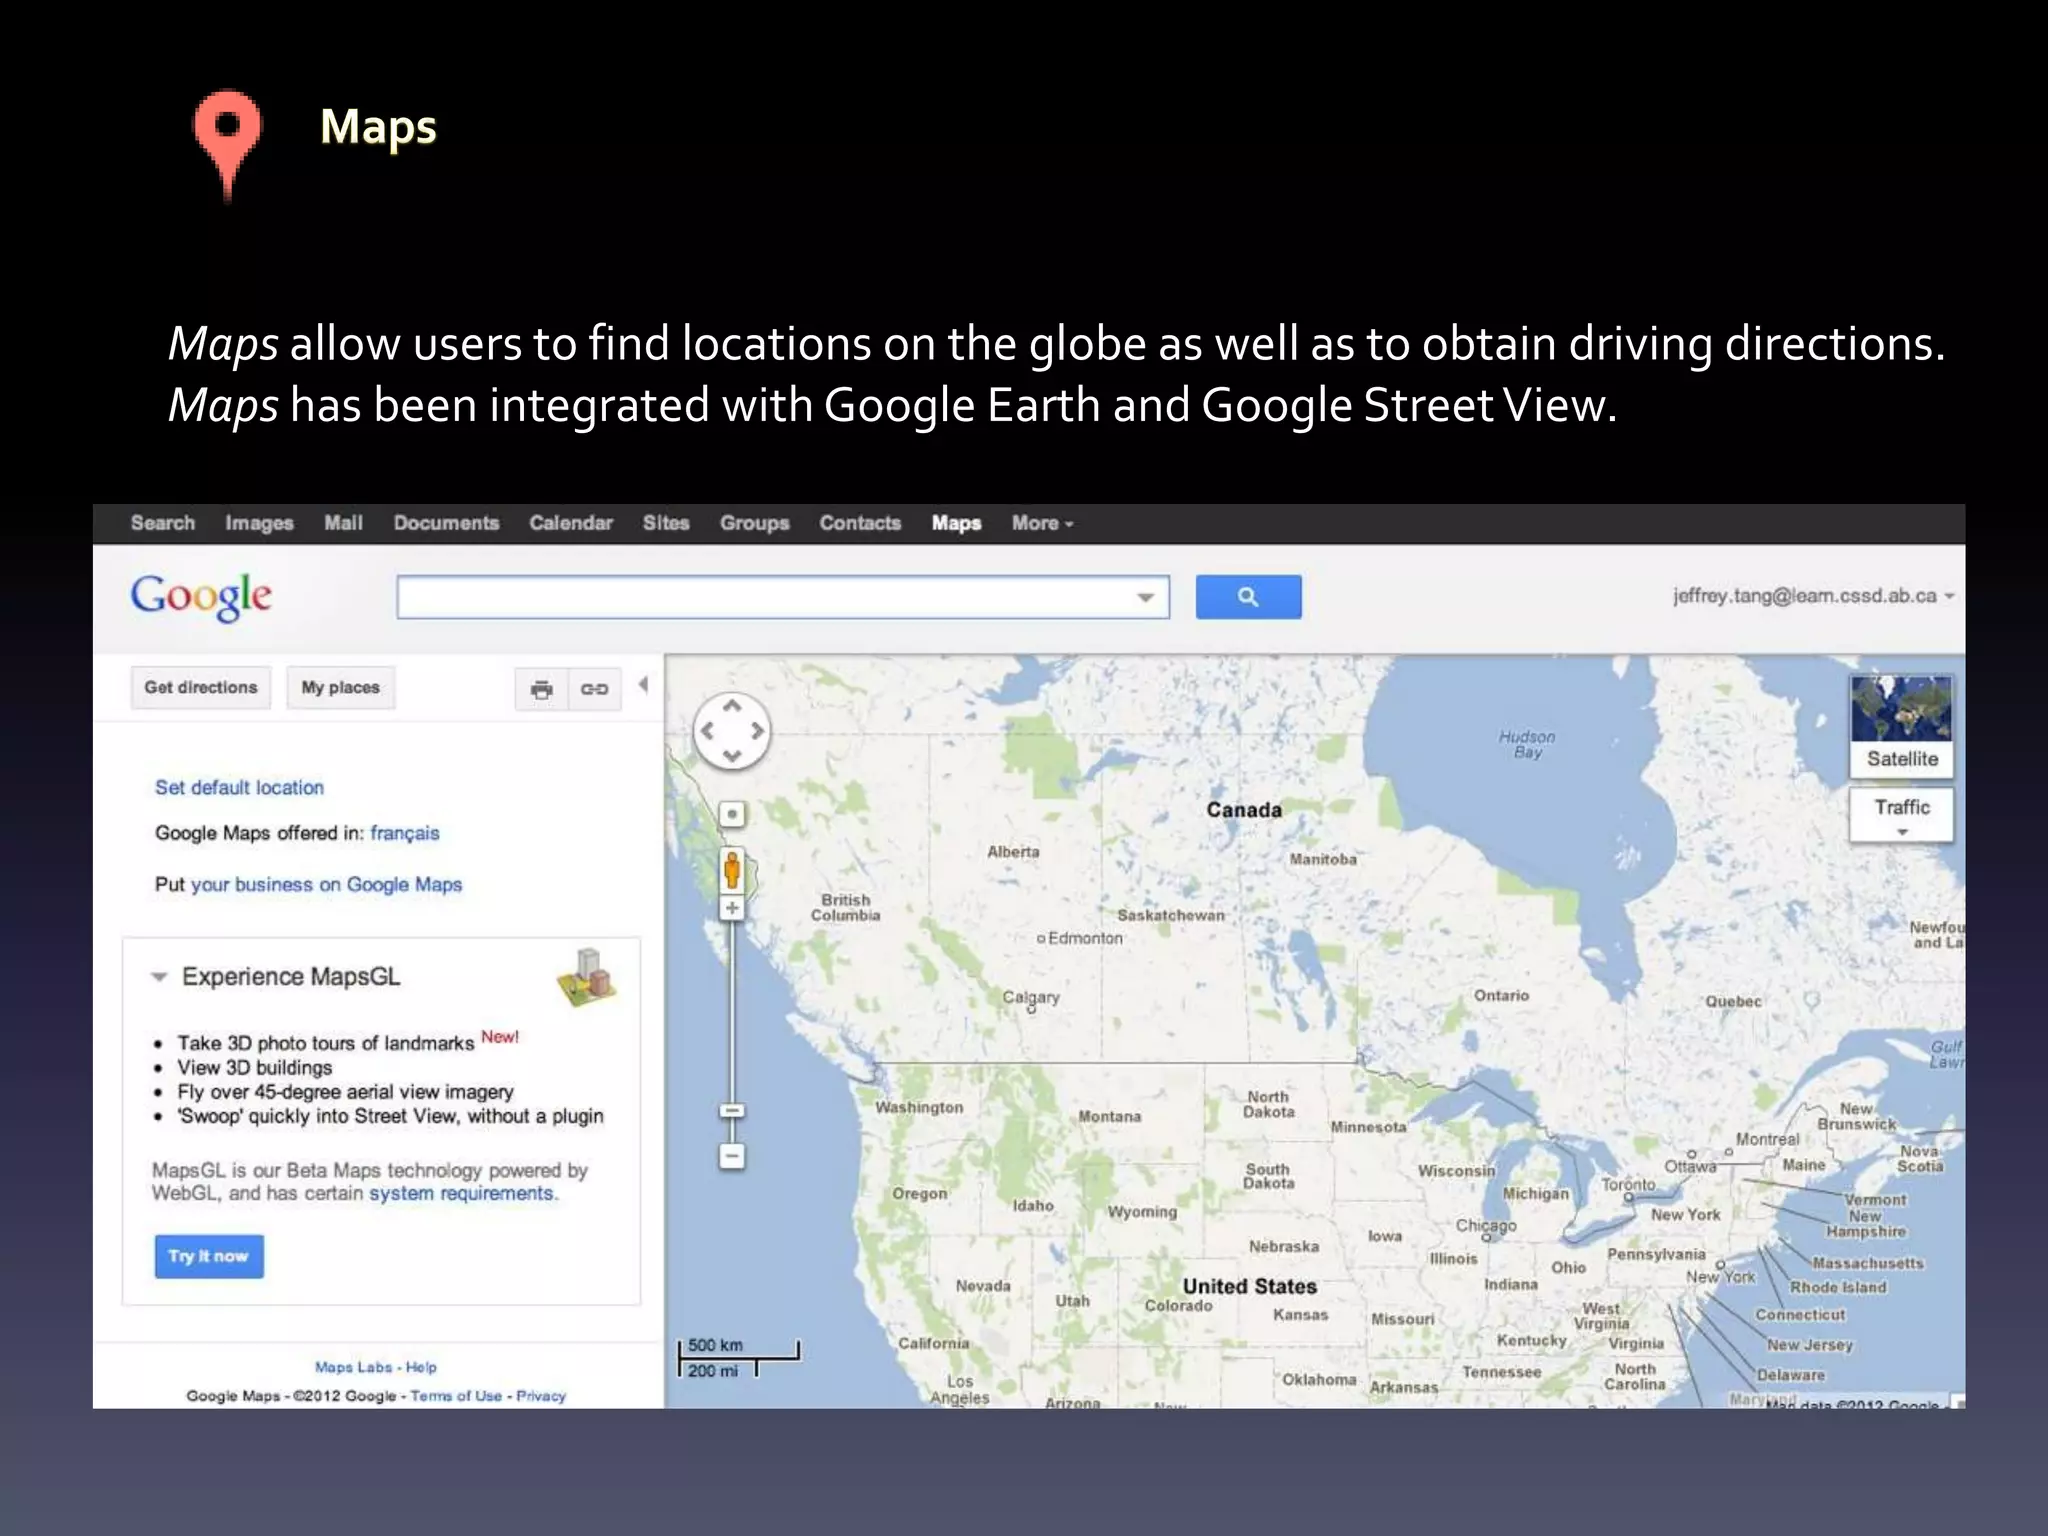Screen dimensions: 2048x1536
Task: Open the jeffrey.tang account dropdown
Action: 1813,596
